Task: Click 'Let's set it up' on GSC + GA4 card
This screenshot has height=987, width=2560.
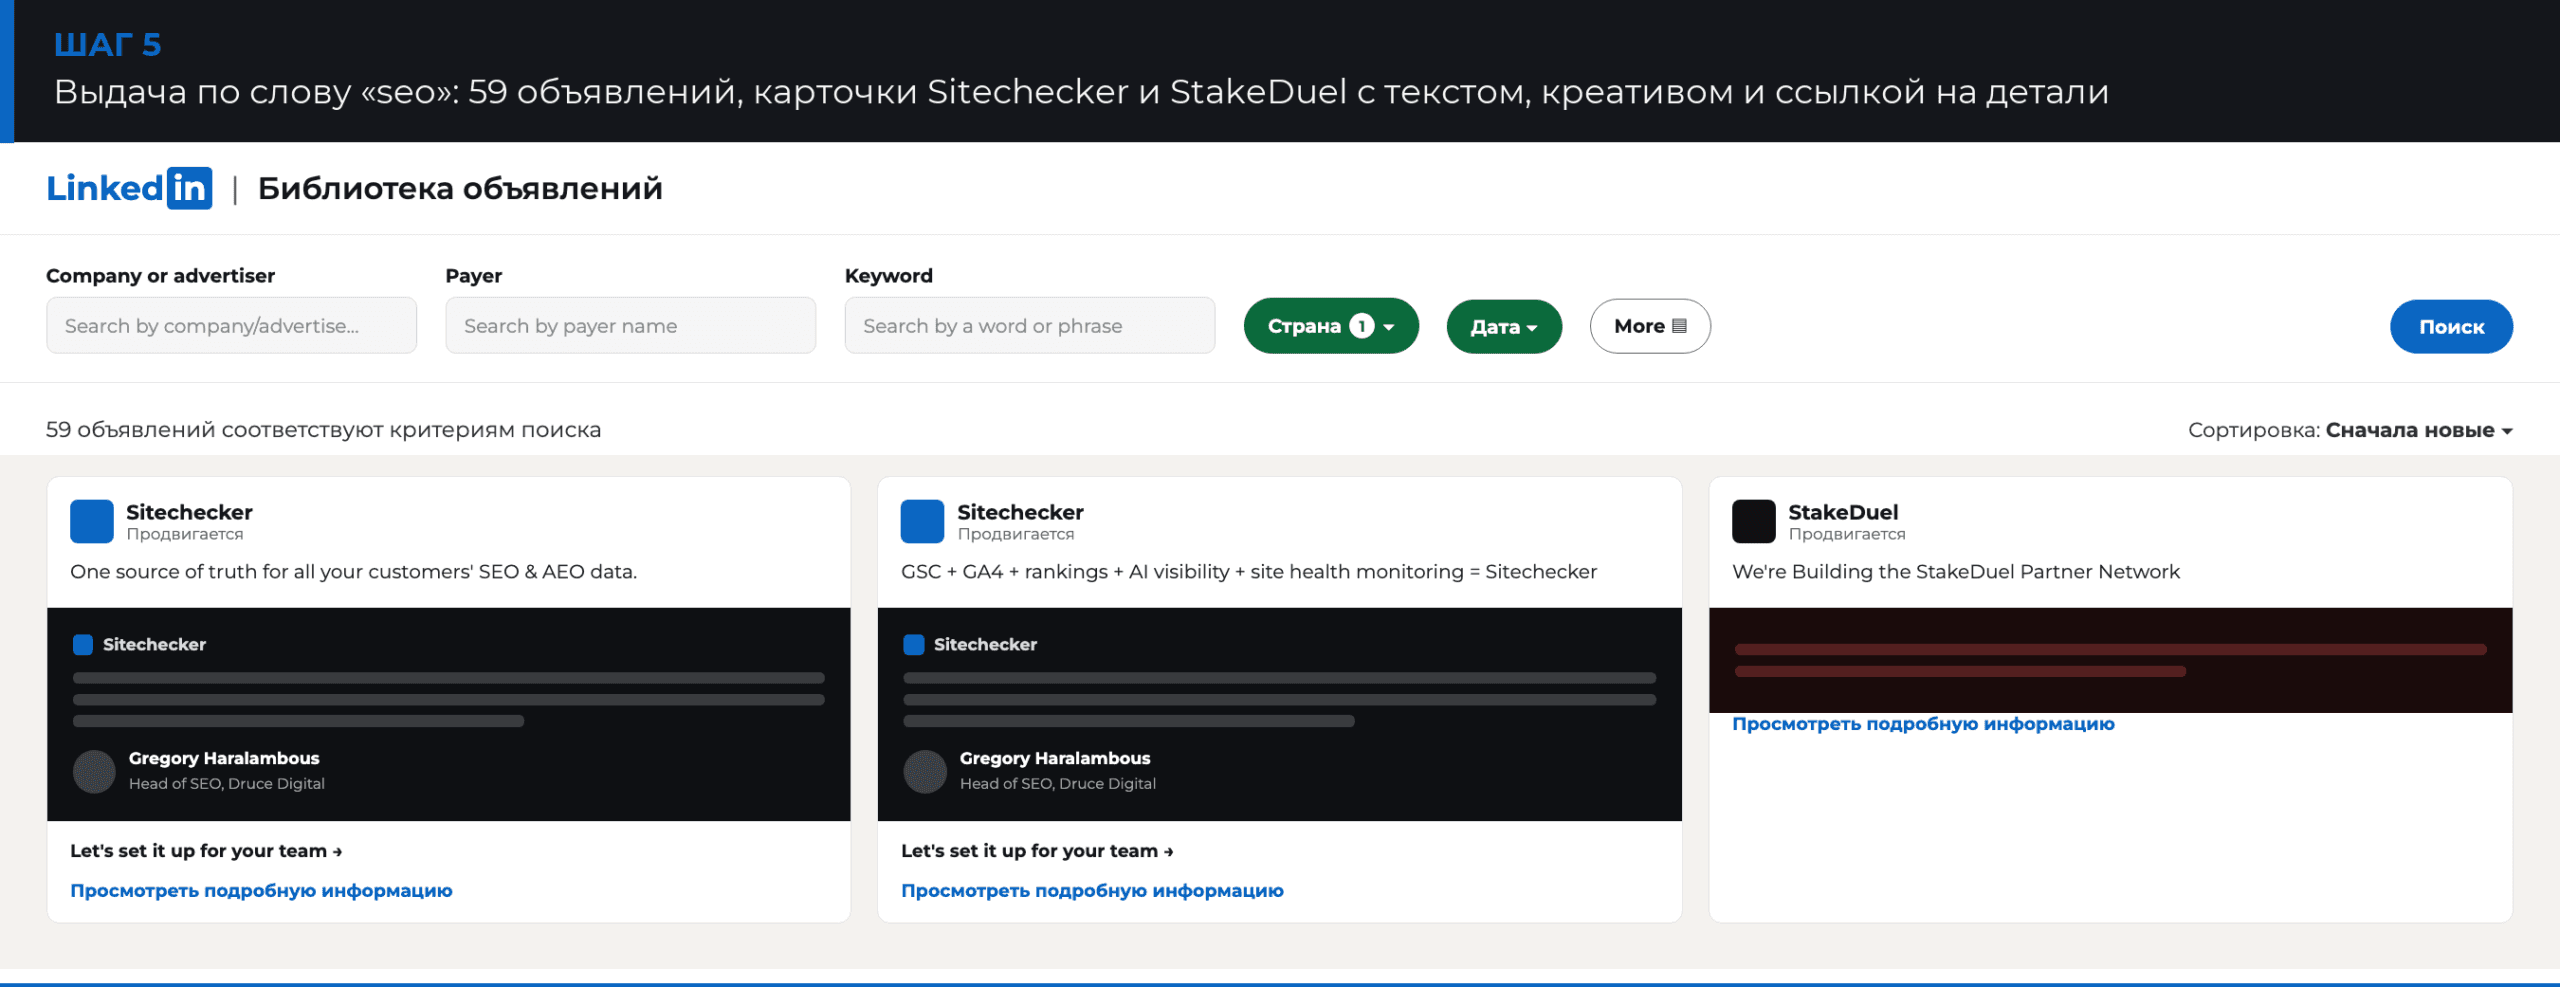Action: pos(1037,851)
